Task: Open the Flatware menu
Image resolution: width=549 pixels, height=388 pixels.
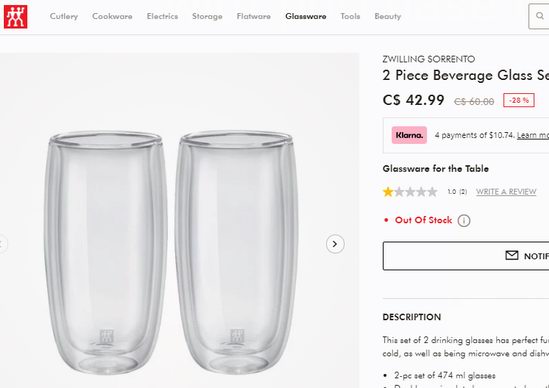Action: tap(253, 16)
